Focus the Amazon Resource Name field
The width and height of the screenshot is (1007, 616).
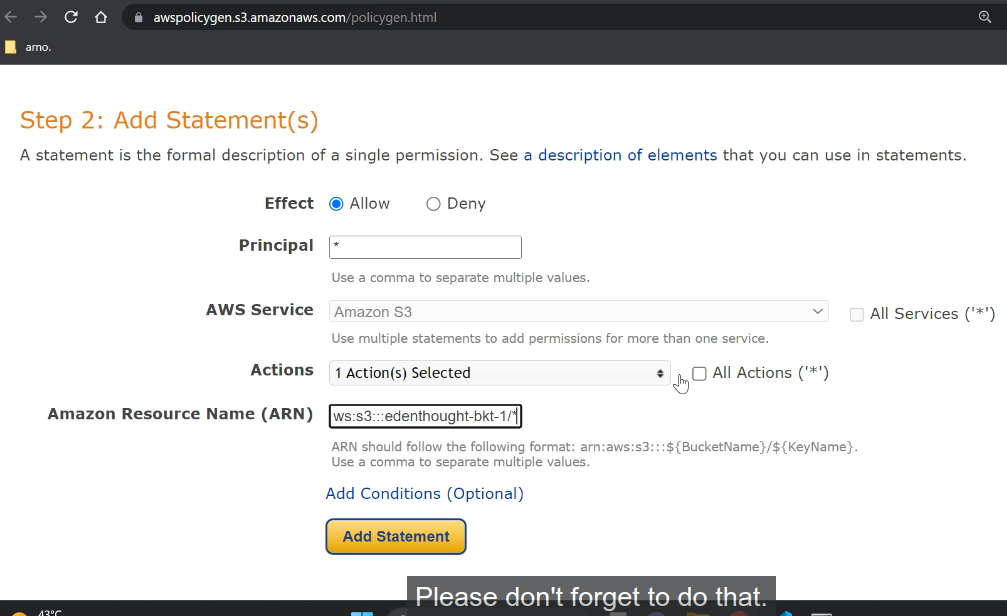[x=425, y=416]
